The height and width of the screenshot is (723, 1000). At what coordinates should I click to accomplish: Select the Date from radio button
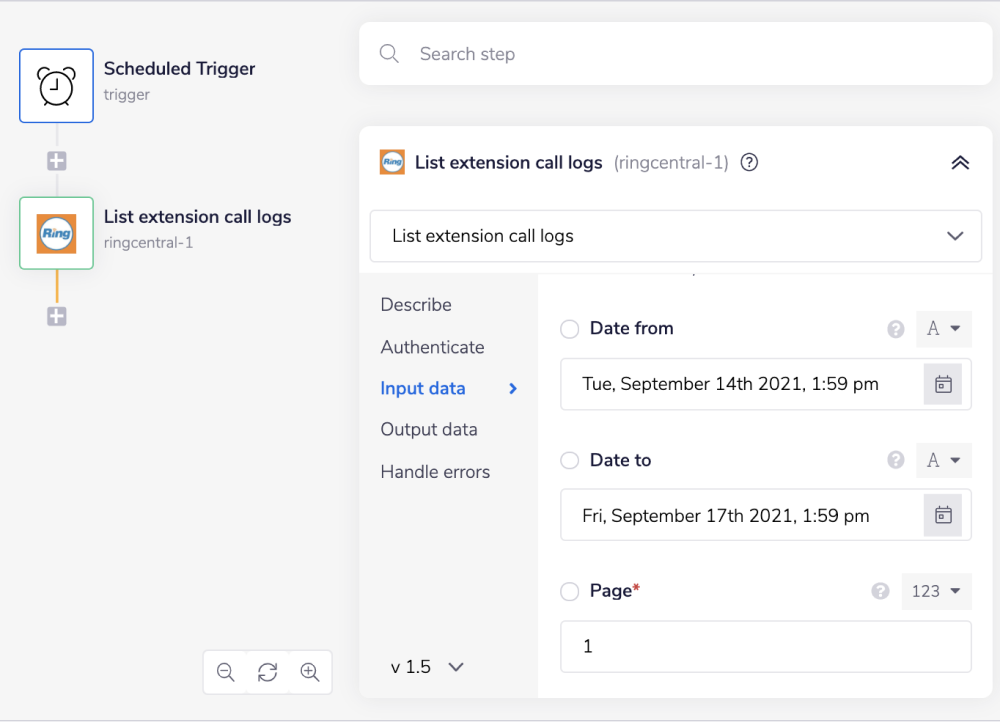tap(569, 328)
